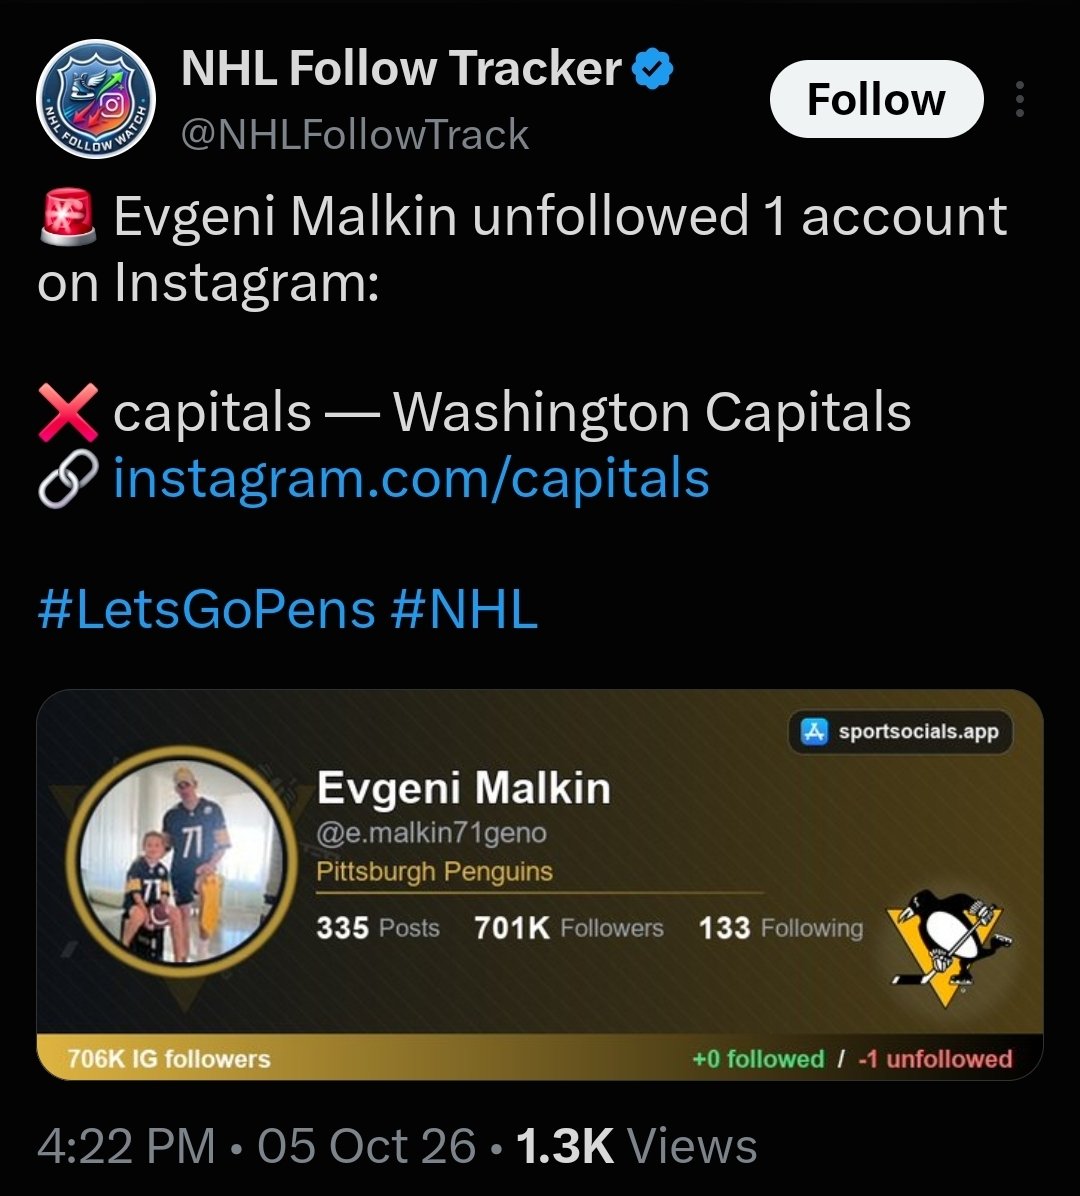Click the 701K Followers stat
This screenshot has width=1080, height=1196.
[x=569, y=928]
